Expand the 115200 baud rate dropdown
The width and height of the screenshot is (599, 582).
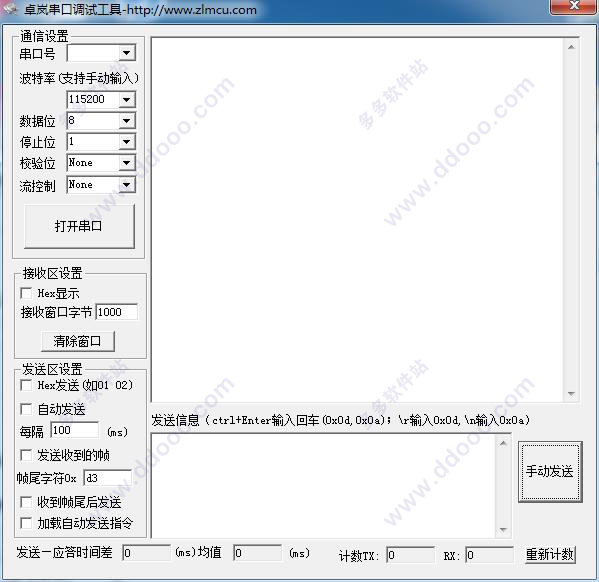[126, 100]
